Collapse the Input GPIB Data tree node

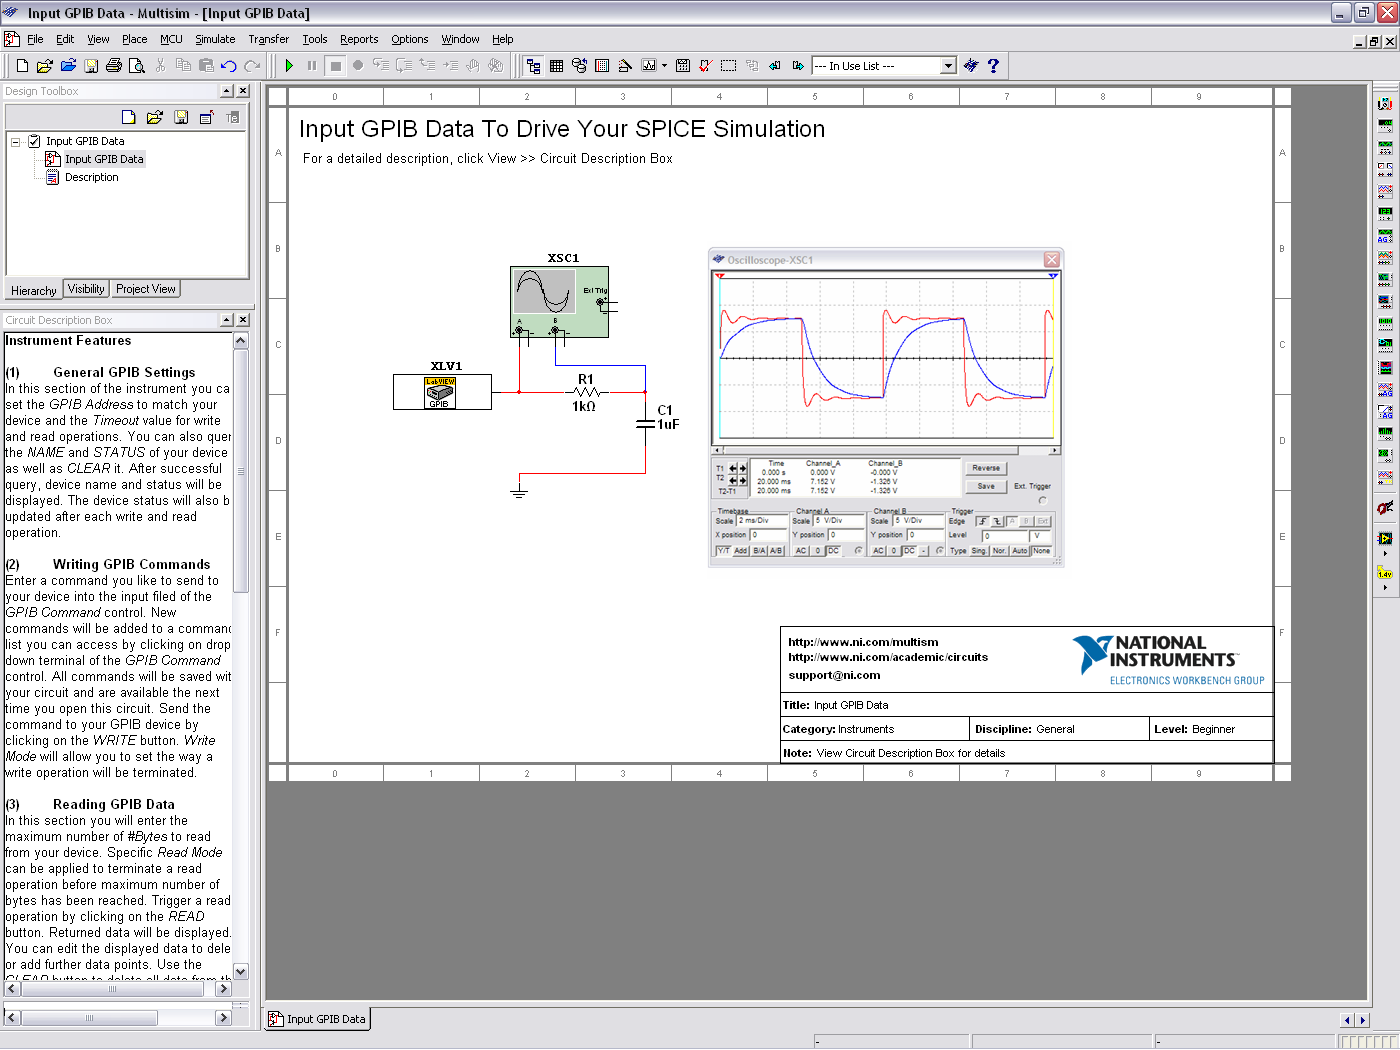pyautogui.click(x=16, y=142)
